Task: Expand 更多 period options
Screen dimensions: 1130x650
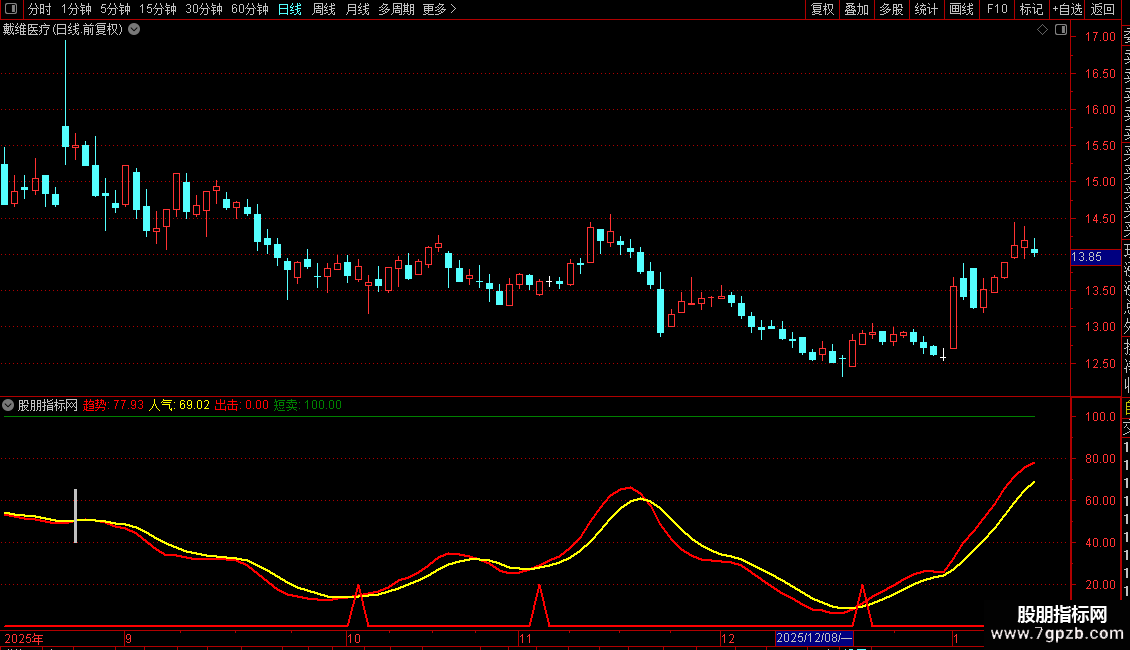Action: (439, 9)
